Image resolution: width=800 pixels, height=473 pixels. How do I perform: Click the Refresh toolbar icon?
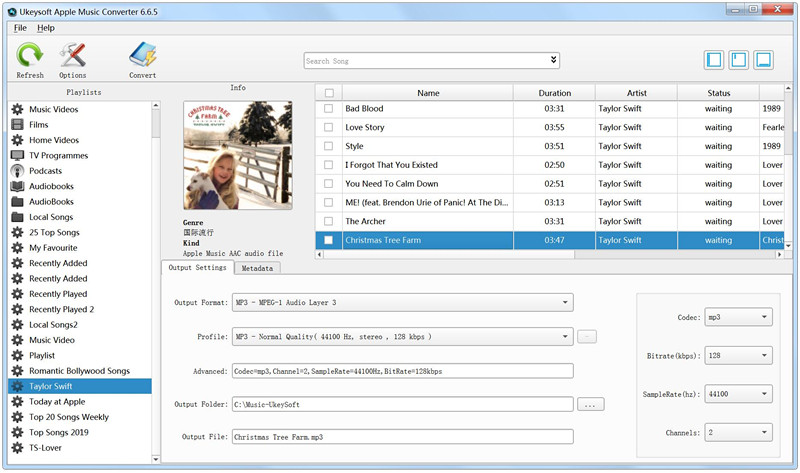pos(30,55)
